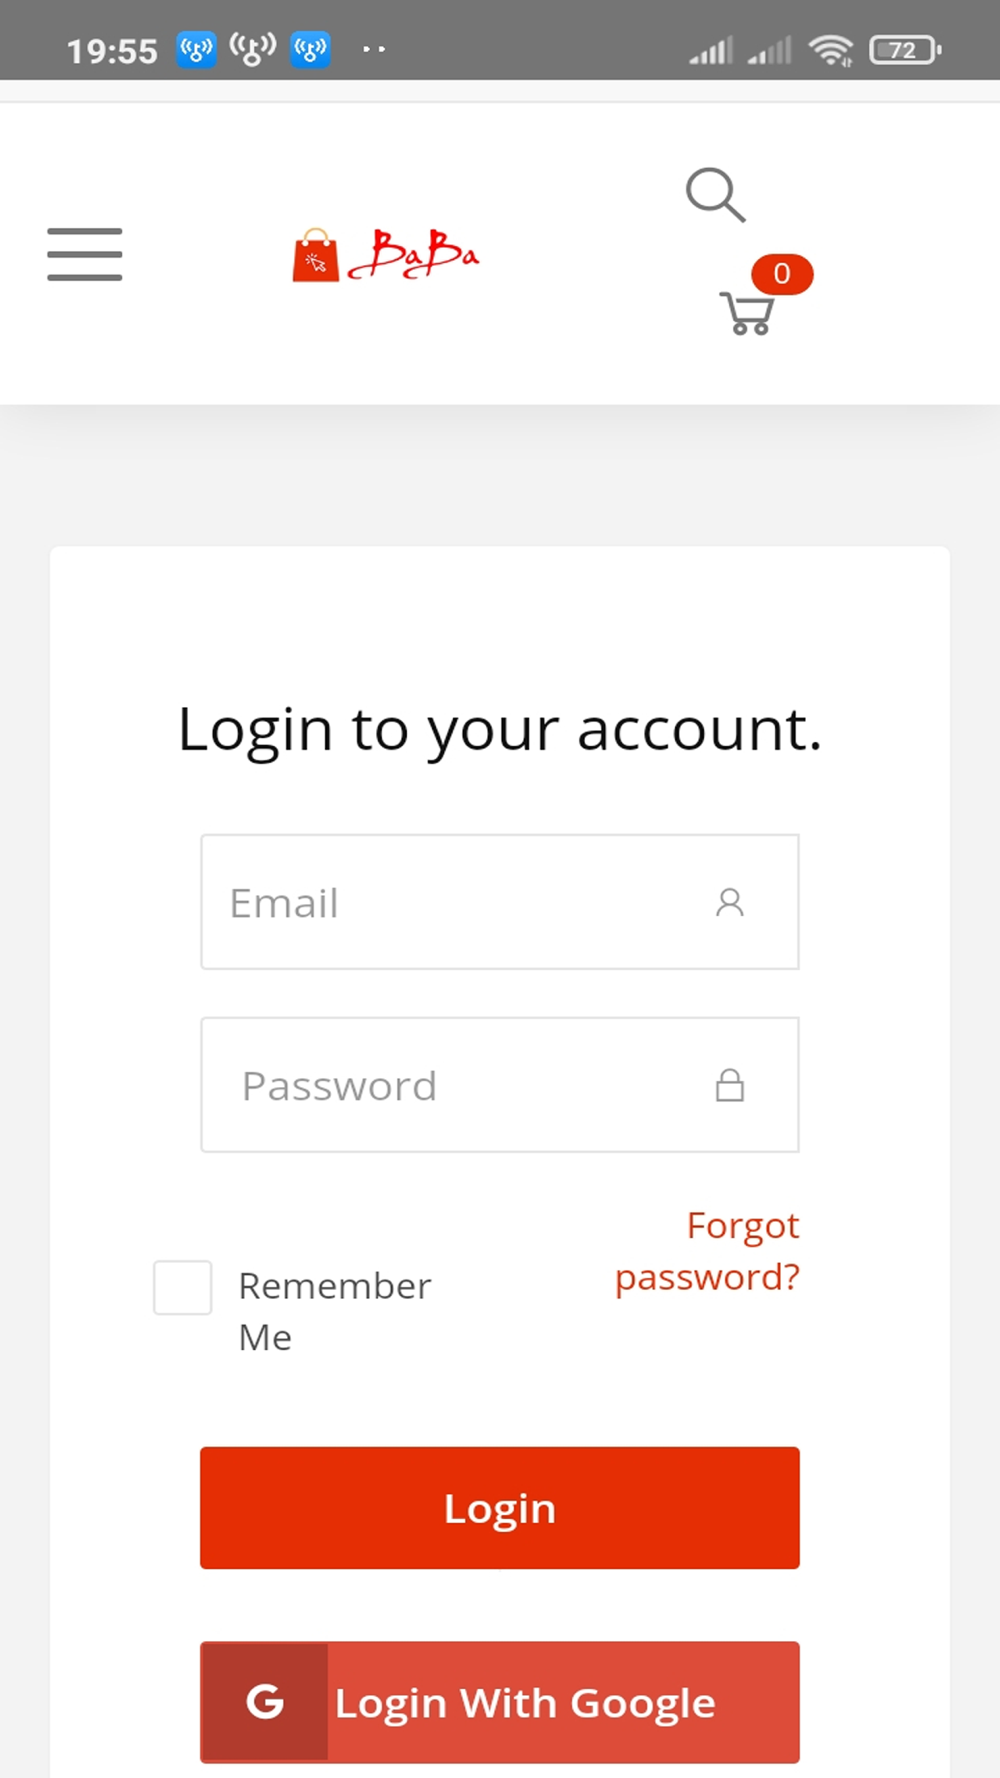Focus the Email input field
The image size is (1000, 1778).
pos(500,902)
